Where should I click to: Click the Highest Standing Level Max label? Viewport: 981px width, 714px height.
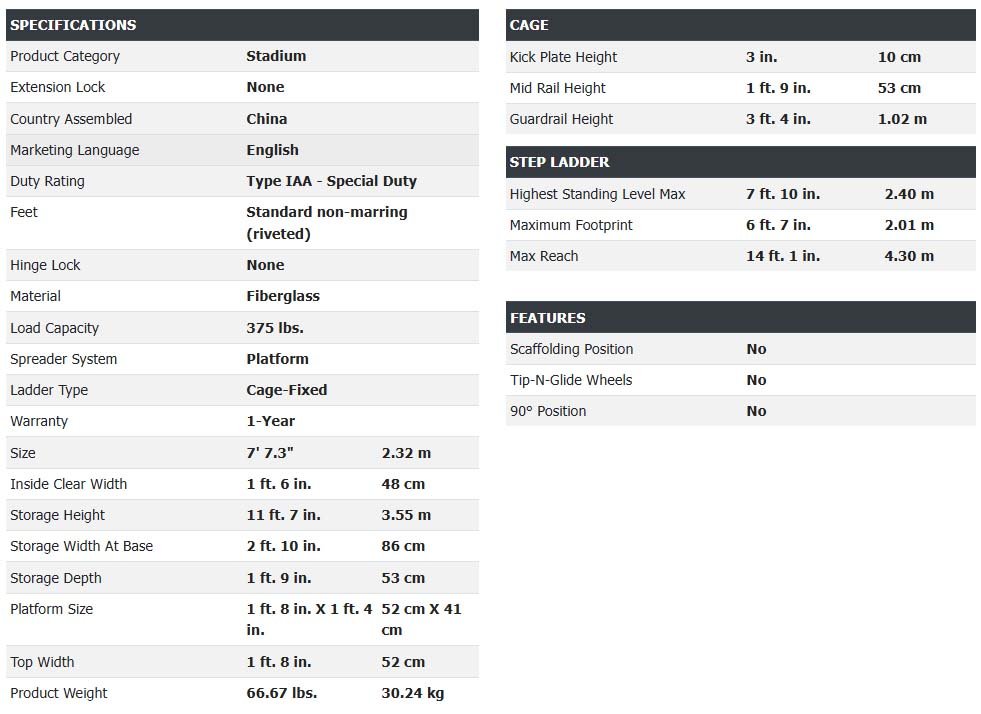point(597,194)
